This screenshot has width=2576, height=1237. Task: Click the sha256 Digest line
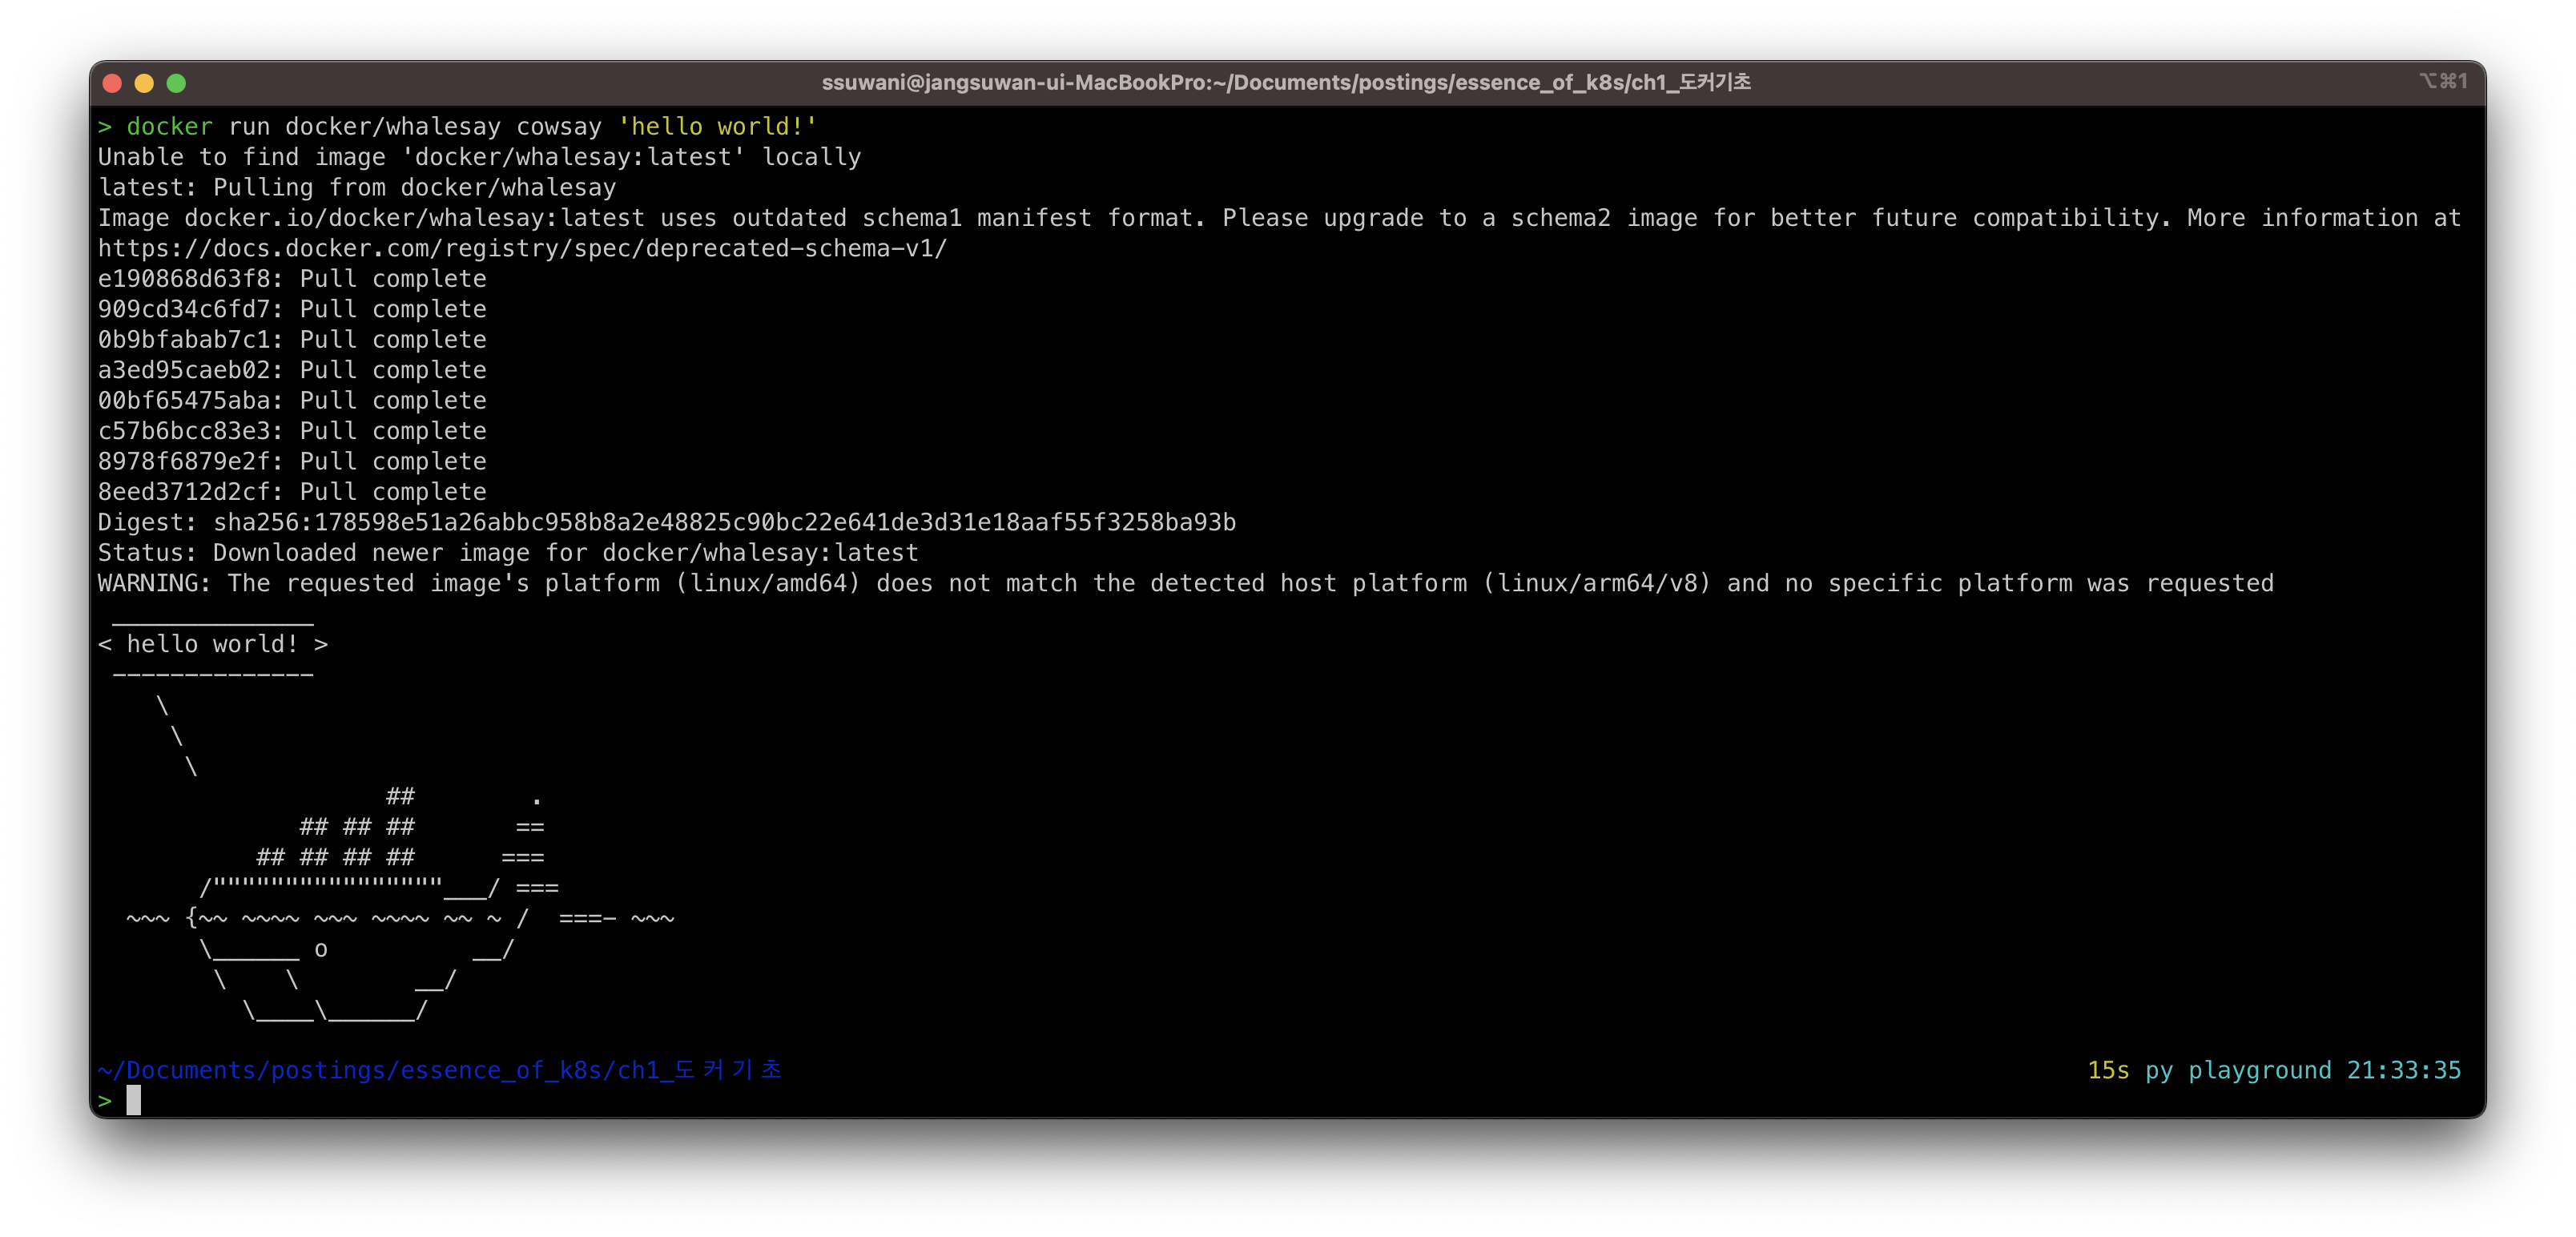click(x=667, y=523)
